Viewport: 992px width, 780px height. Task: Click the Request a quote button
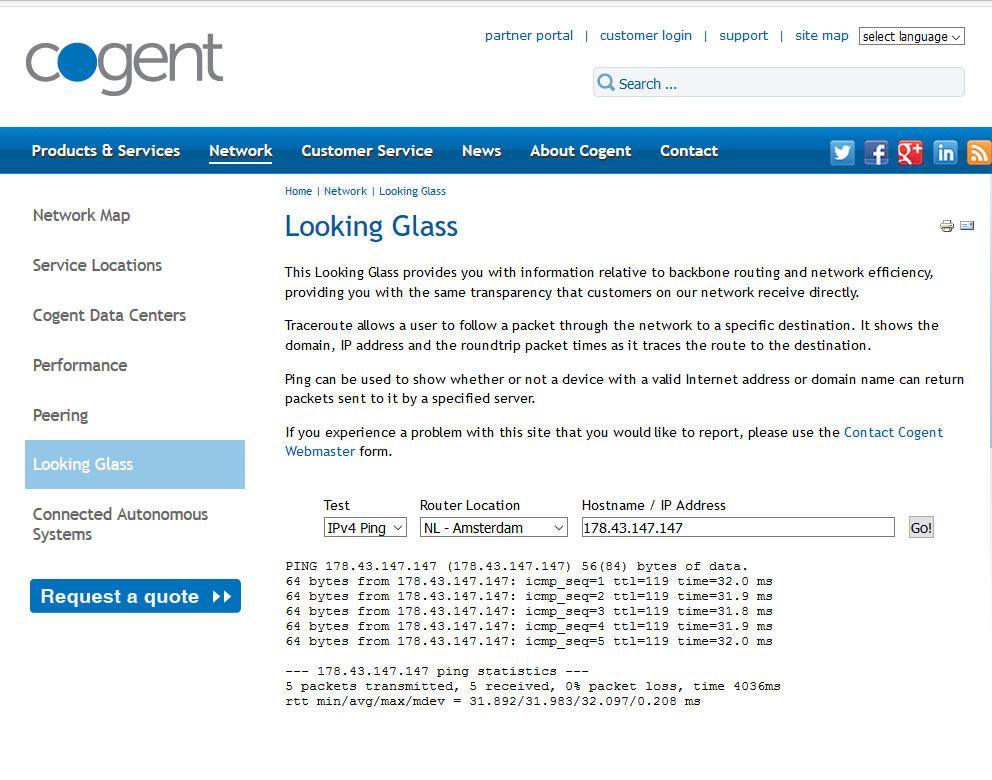[135, 596]
